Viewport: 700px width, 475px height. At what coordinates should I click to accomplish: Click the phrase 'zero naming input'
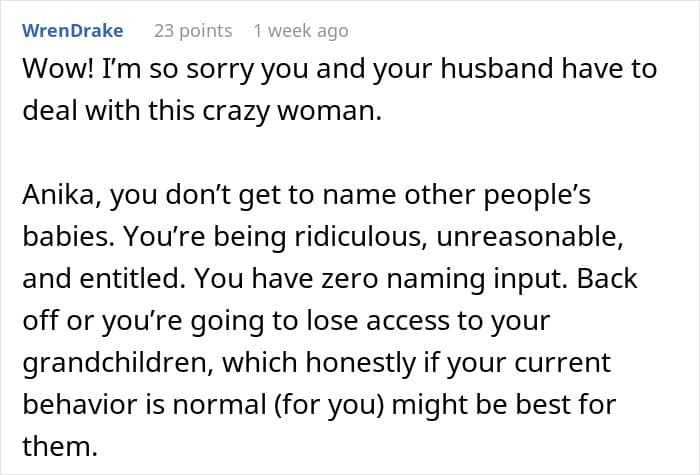click(x=397, y=279)
